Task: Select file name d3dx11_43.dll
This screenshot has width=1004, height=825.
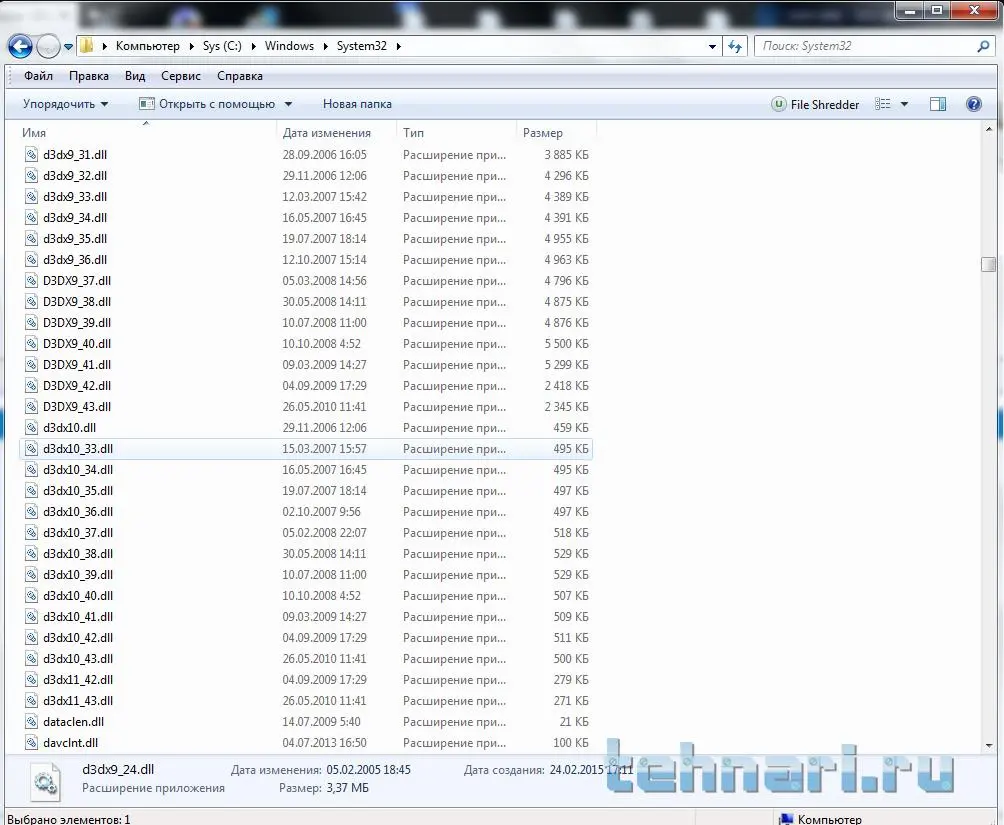Action: [x=78, y=701]
